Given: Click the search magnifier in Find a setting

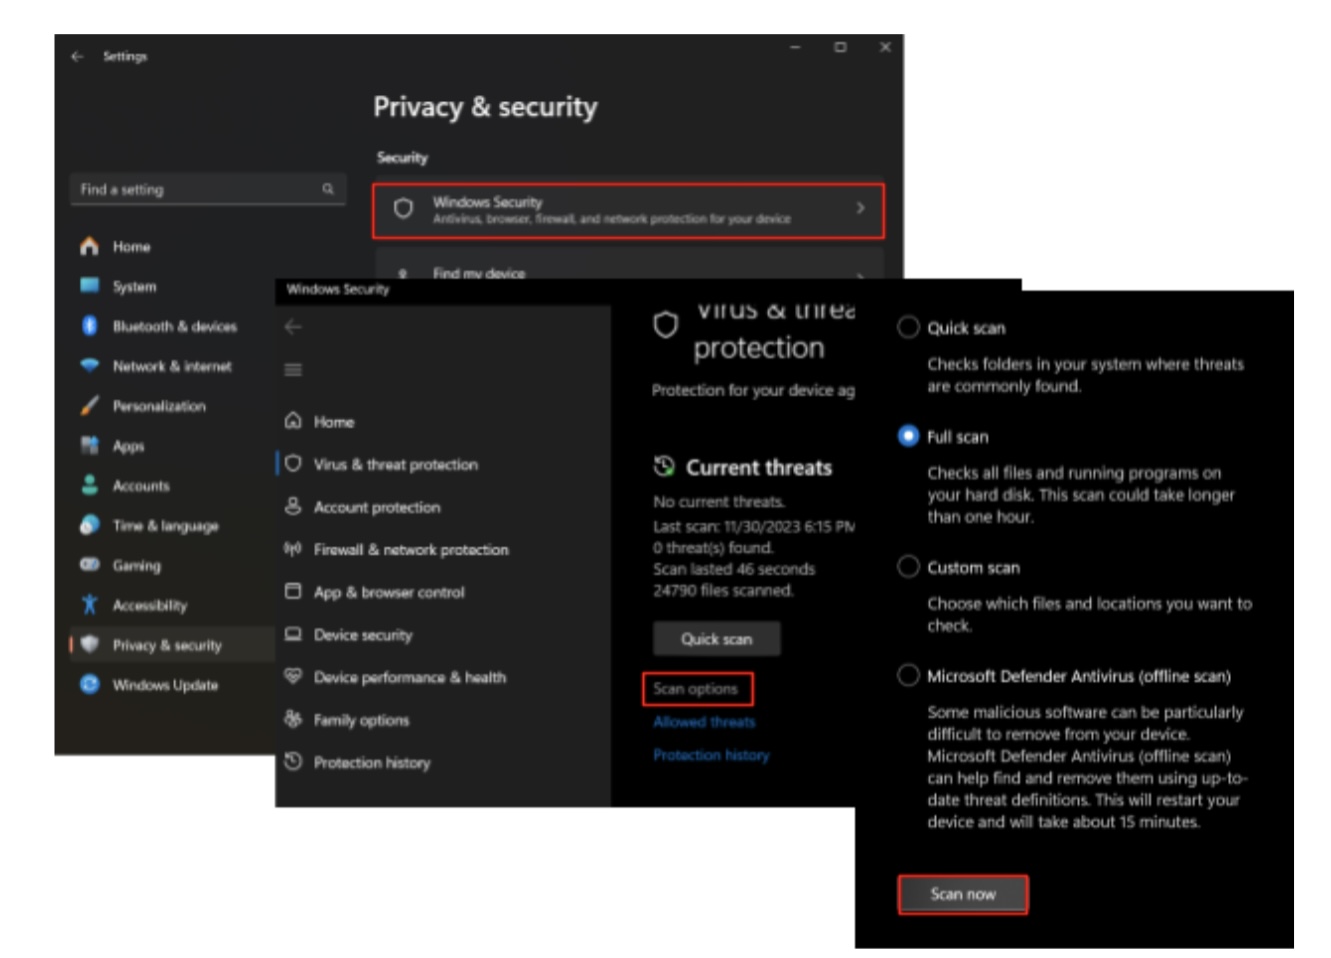Looking at the screenshot, I should pos(328,189).
